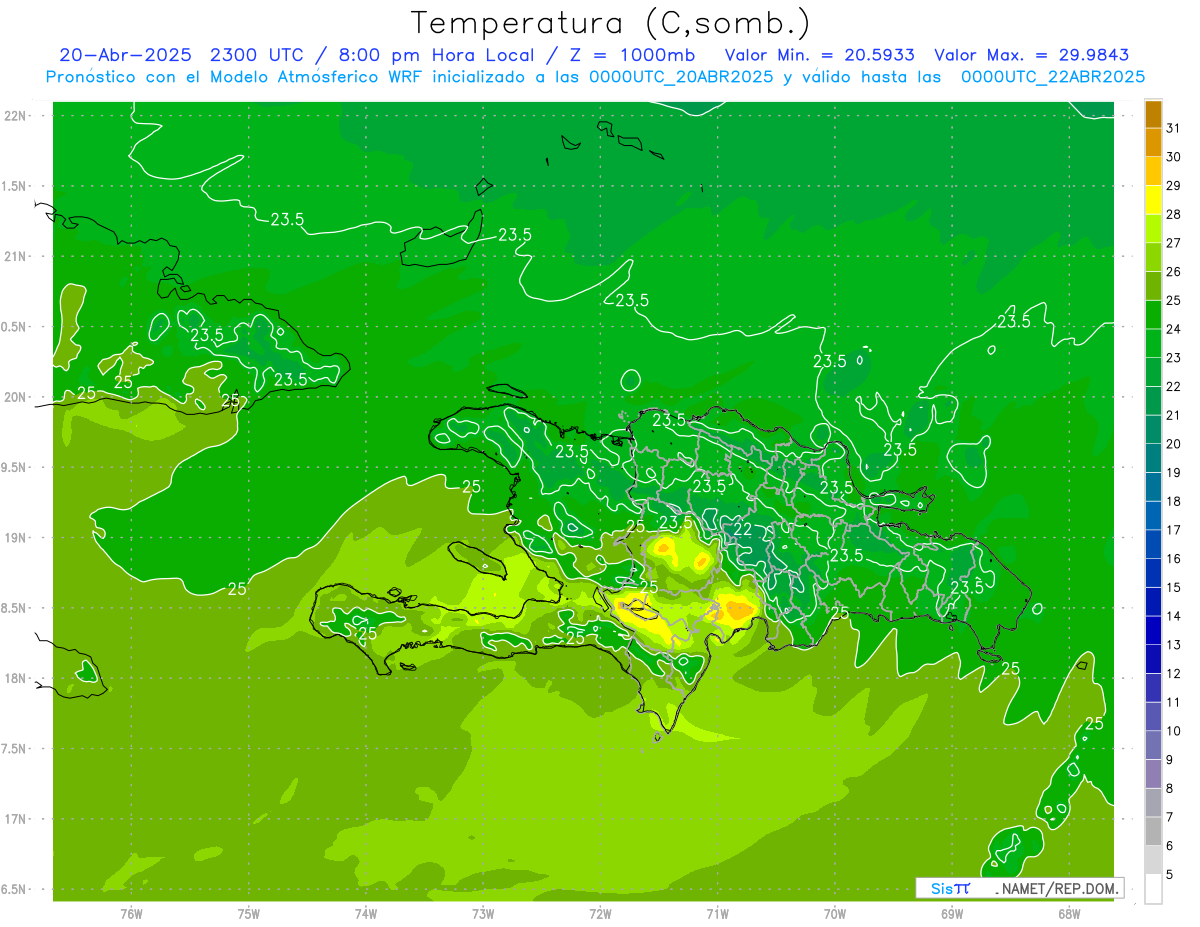Viewport: 1200px width, 927px height.
Task: Click the "70W" longitude axis label
Action: point(834,913)
